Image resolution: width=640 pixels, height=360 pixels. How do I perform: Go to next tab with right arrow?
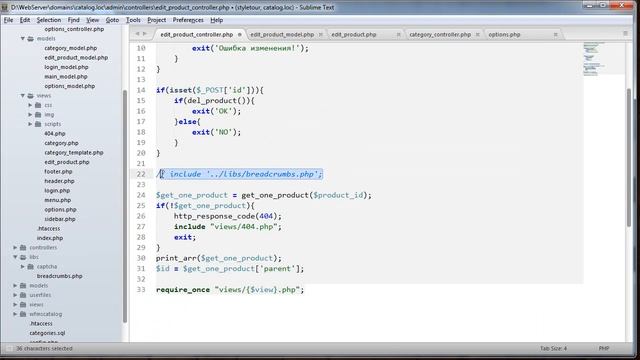(144, 34)
